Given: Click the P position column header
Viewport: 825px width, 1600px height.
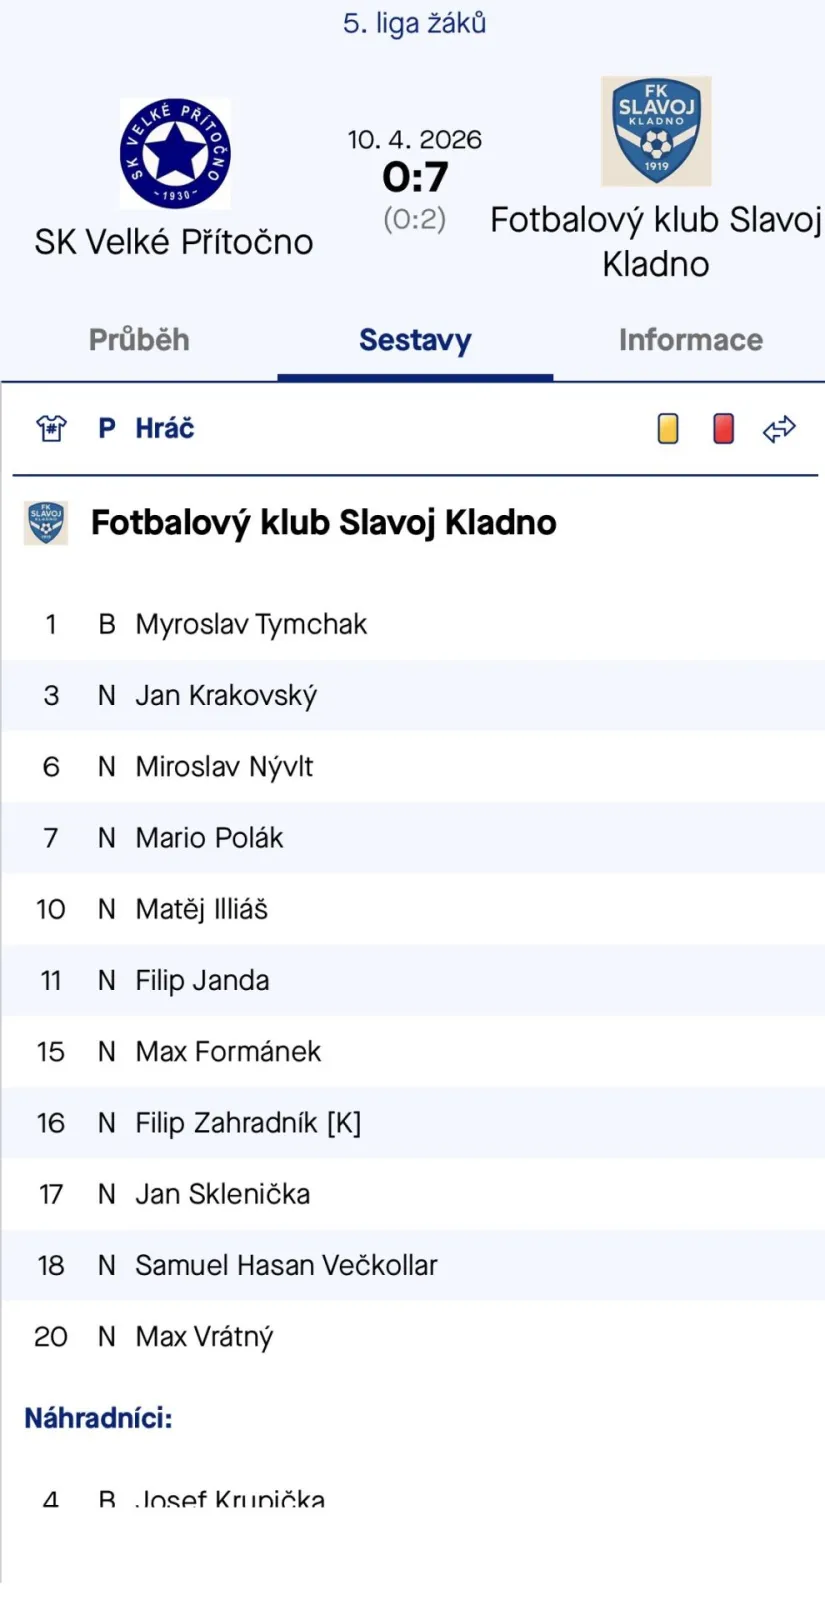Looking at the screenshot, I should [106, 429].
